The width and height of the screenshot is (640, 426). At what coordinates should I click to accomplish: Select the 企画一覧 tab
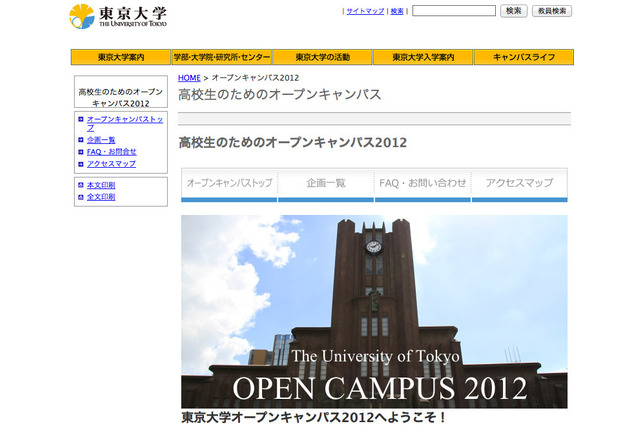point(326,185)
